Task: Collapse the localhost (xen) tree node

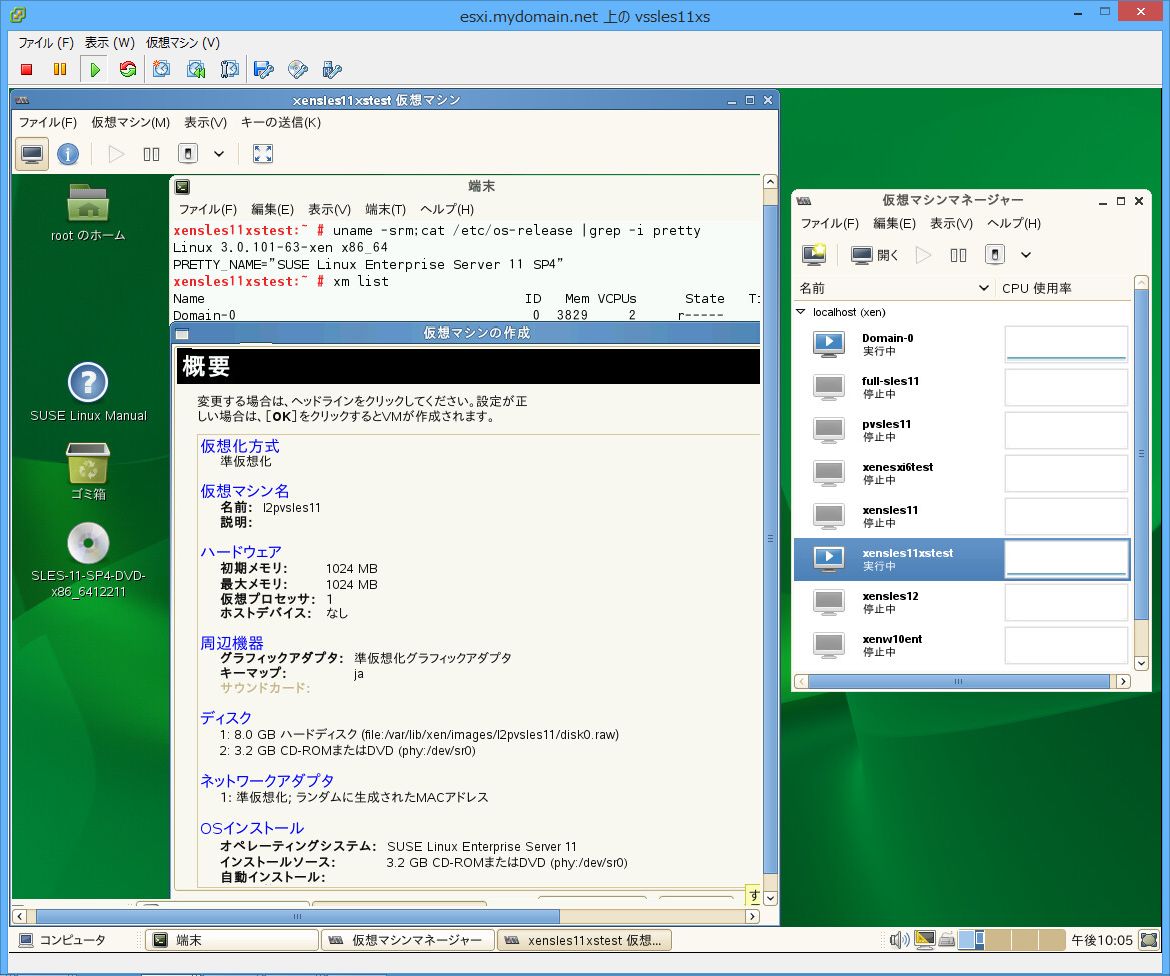Action: (x=801, y=312)
